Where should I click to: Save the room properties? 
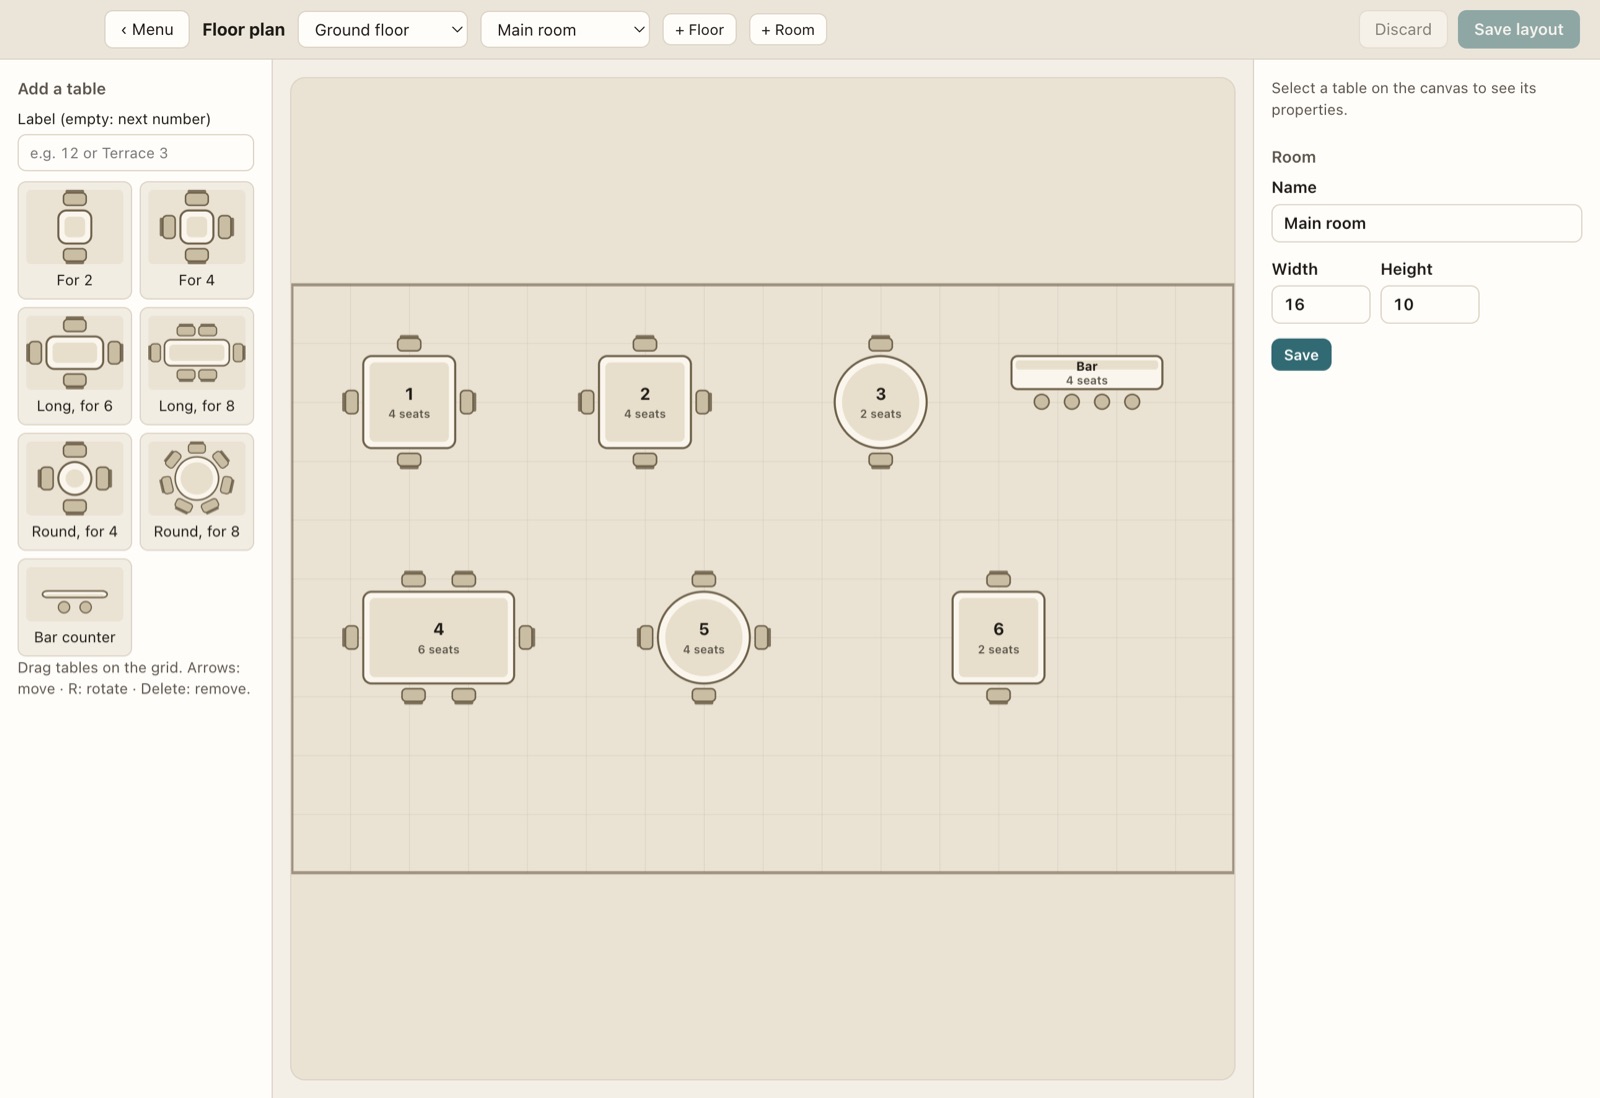(x=1301, y=355)
